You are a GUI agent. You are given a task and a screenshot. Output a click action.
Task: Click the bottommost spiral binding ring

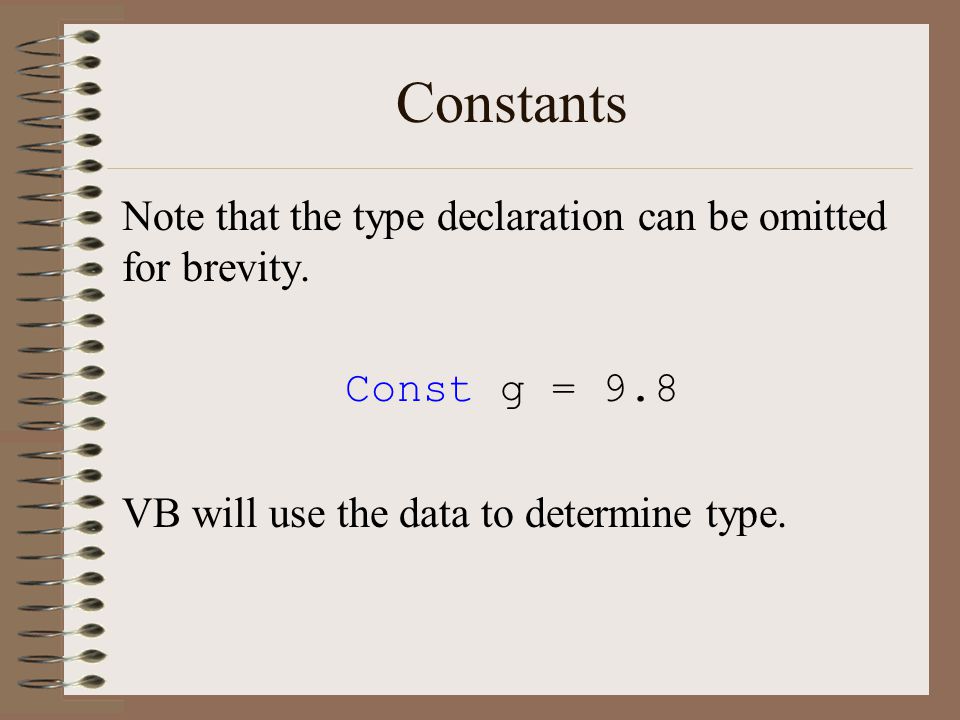point(61,682)
